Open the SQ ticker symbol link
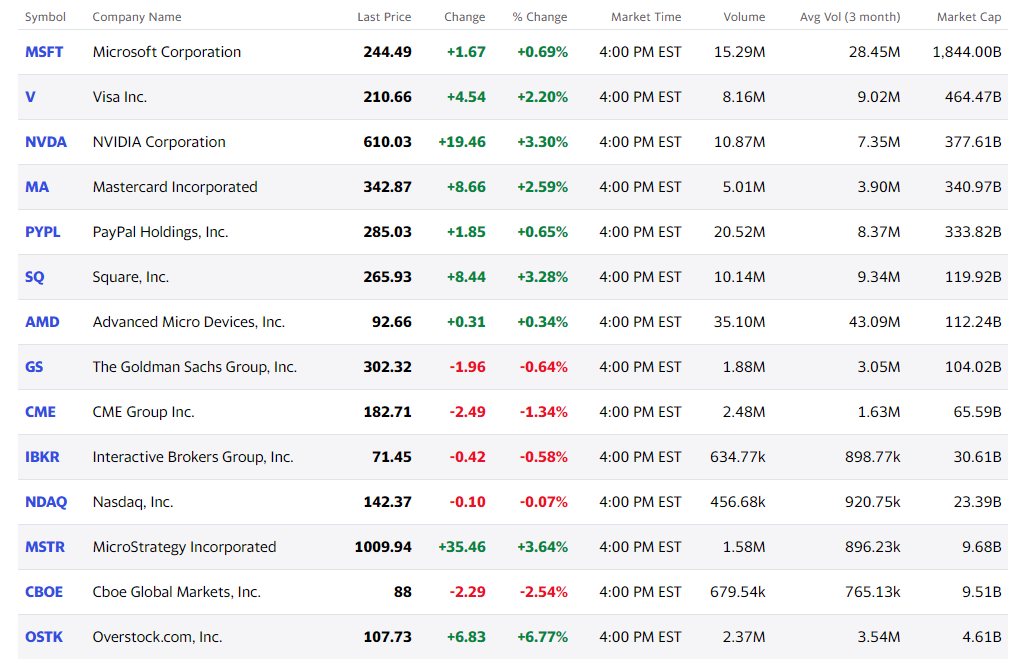Image resolution: width=1029 pixels, height=667 pixels. click(x=35, y=277)
